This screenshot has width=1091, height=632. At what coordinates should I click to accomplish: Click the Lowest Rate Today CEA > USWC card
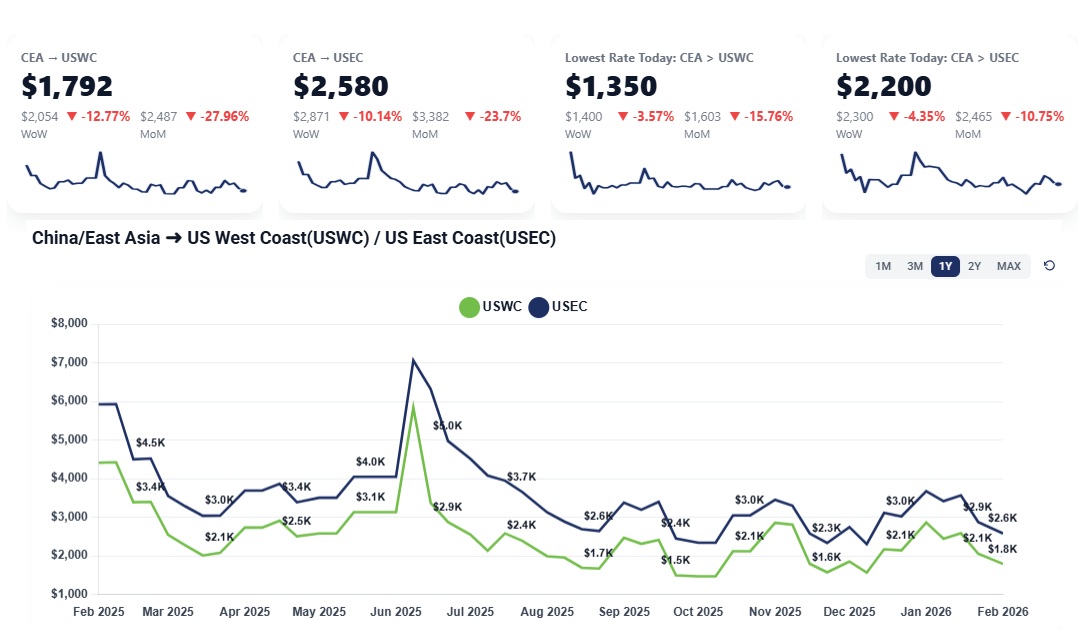pyautogui.click(x=679, y=86)
